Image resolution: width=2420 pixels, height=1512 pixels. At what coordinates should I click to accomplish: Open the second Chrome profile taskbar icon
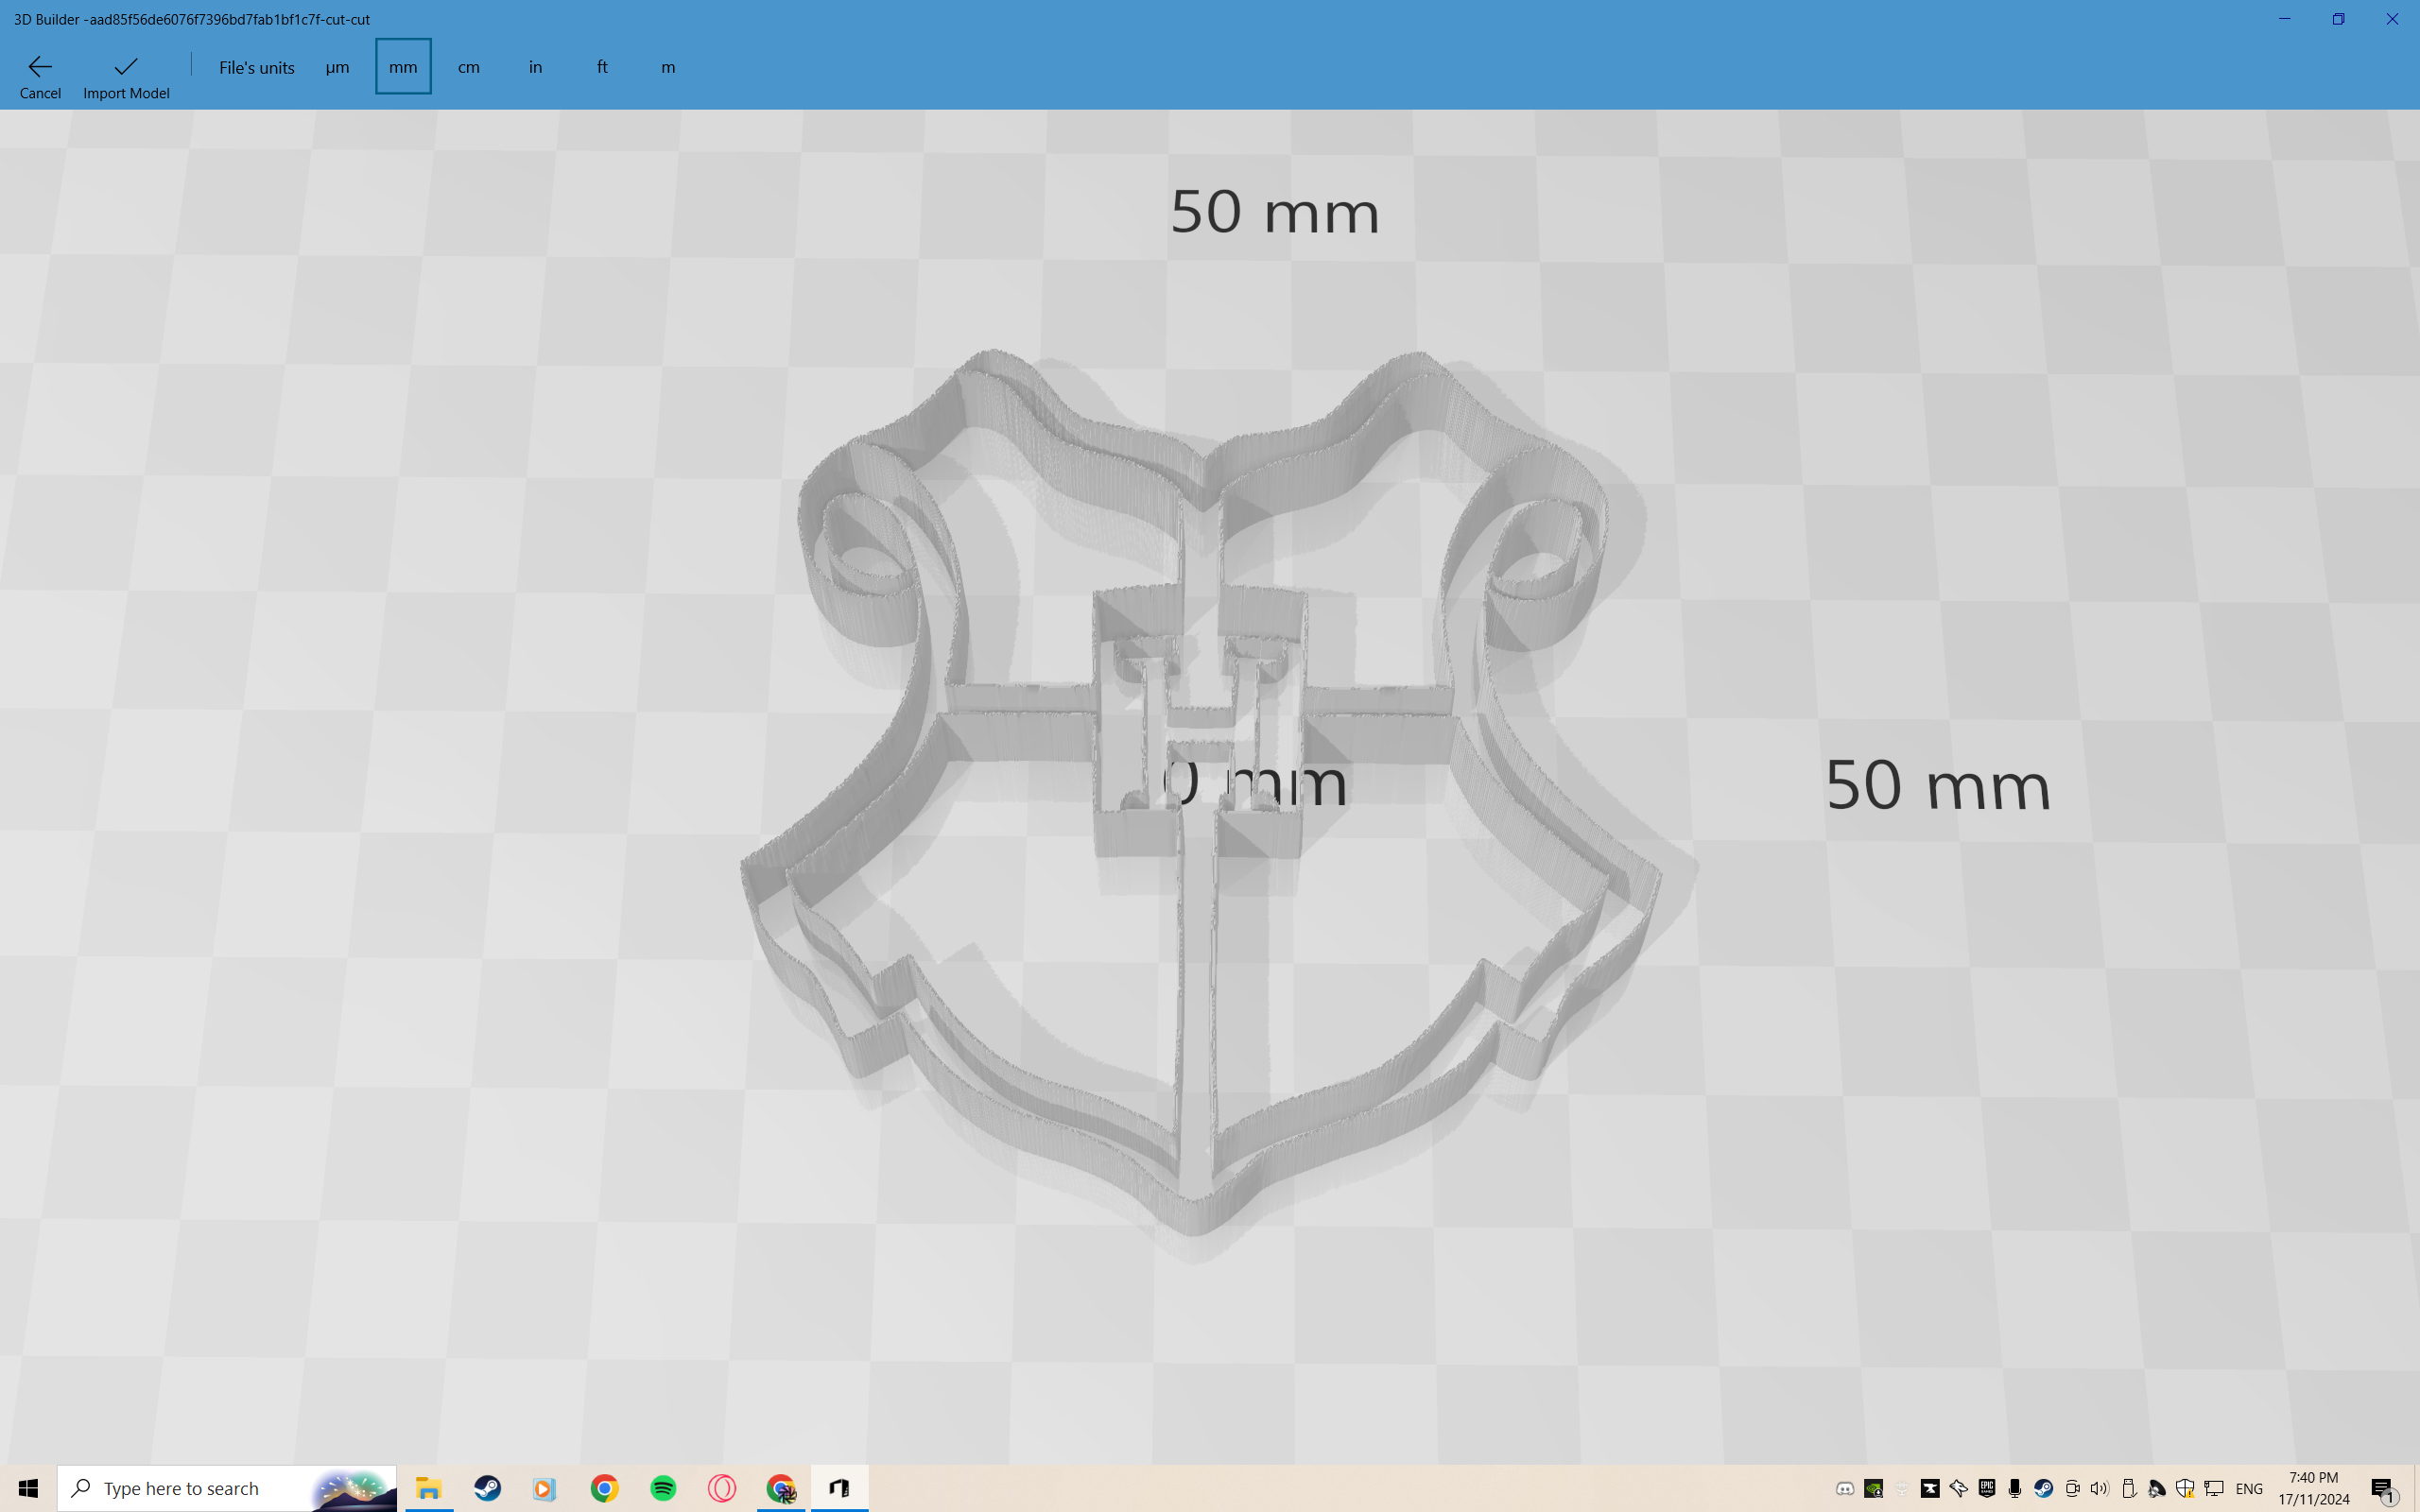(781, 1489)
